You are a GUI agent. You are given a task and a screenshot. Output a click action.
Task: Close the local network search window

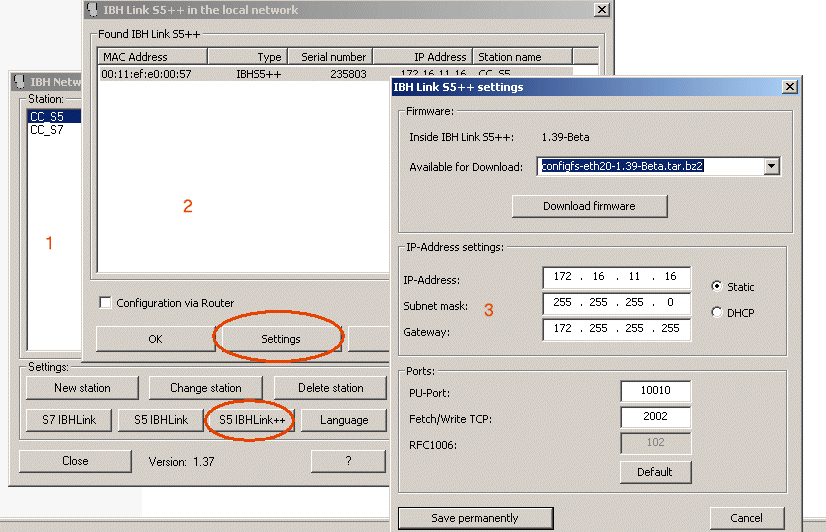click(x=602, y=9)
